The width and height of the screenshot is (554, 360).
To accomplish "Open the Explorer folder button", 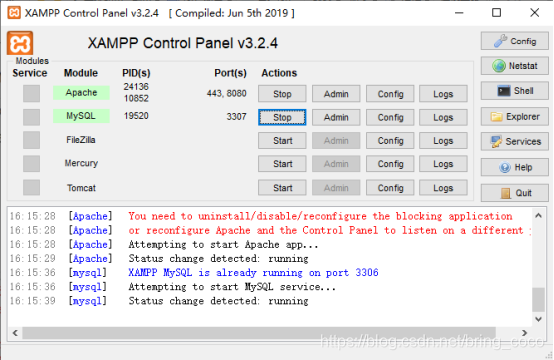I will coord(514,117).
